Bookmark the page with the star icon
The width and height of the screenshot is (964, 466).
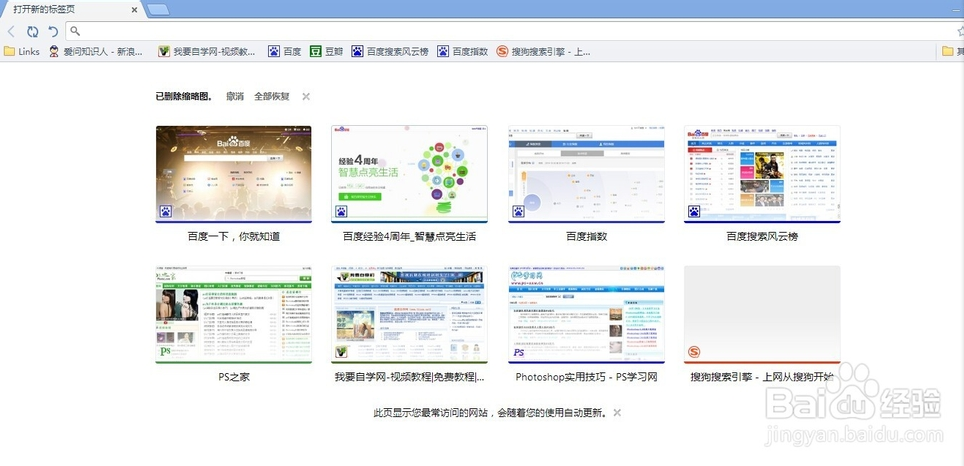pos(960,31)
